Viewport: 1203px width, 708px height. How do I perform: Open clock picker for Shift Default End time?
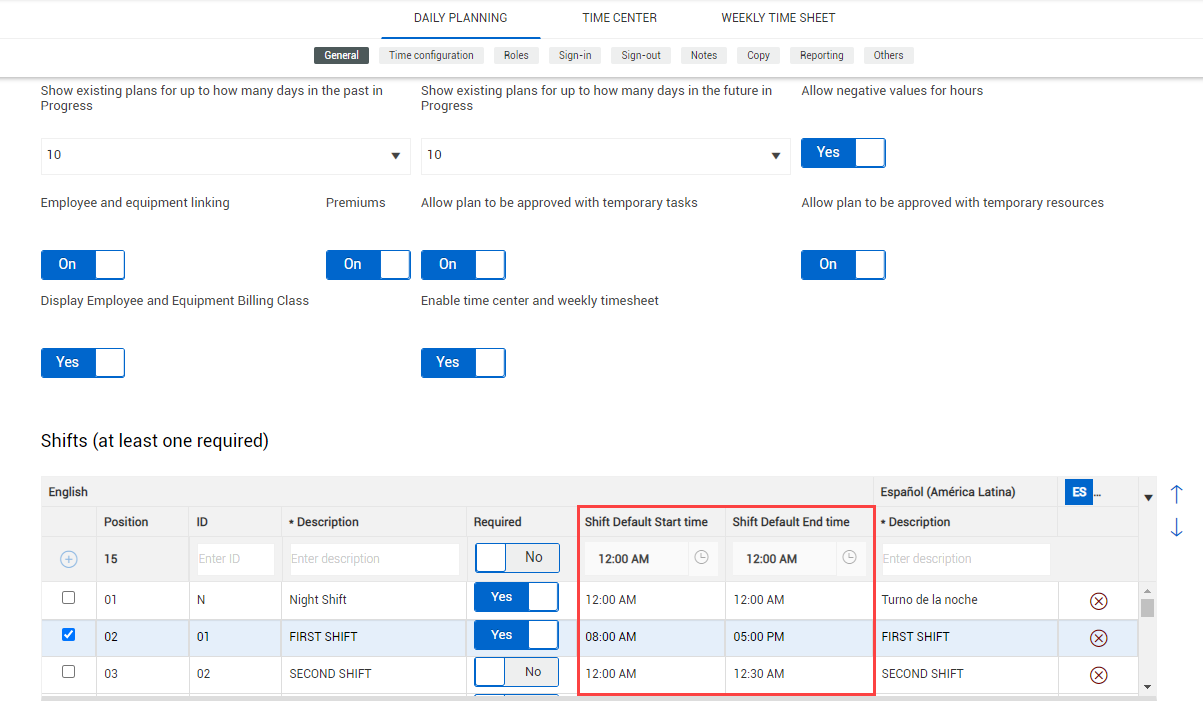tap(849, 558)
